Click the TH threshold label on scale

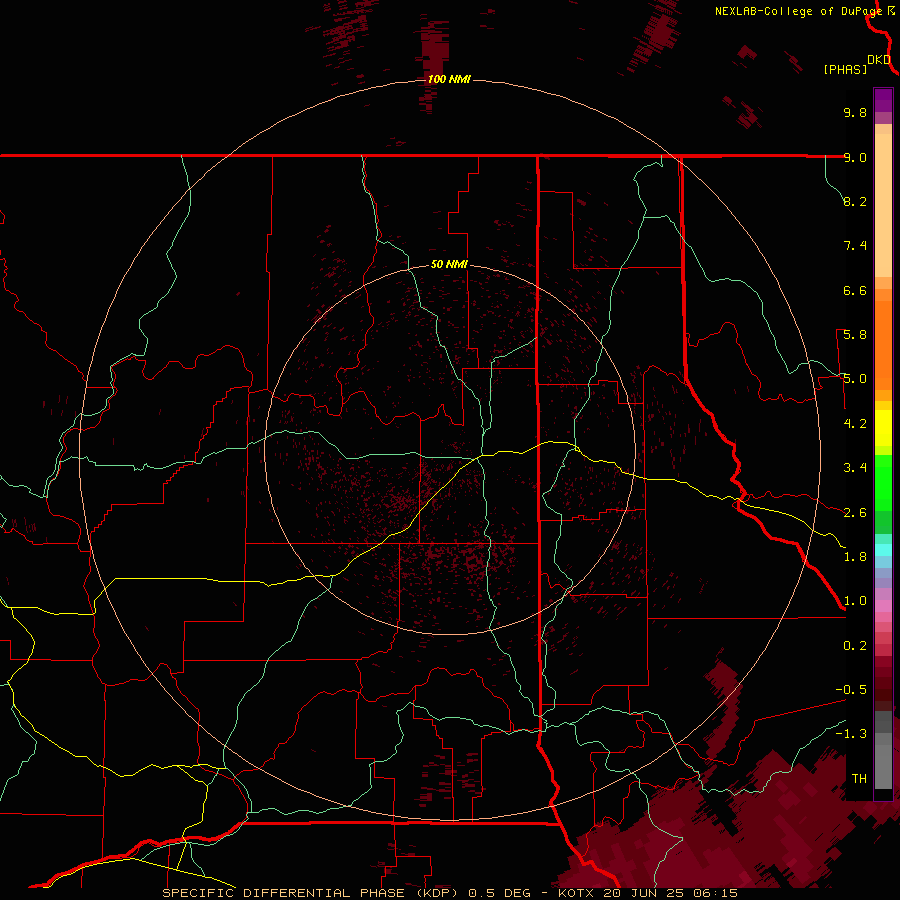pos(859,779)
